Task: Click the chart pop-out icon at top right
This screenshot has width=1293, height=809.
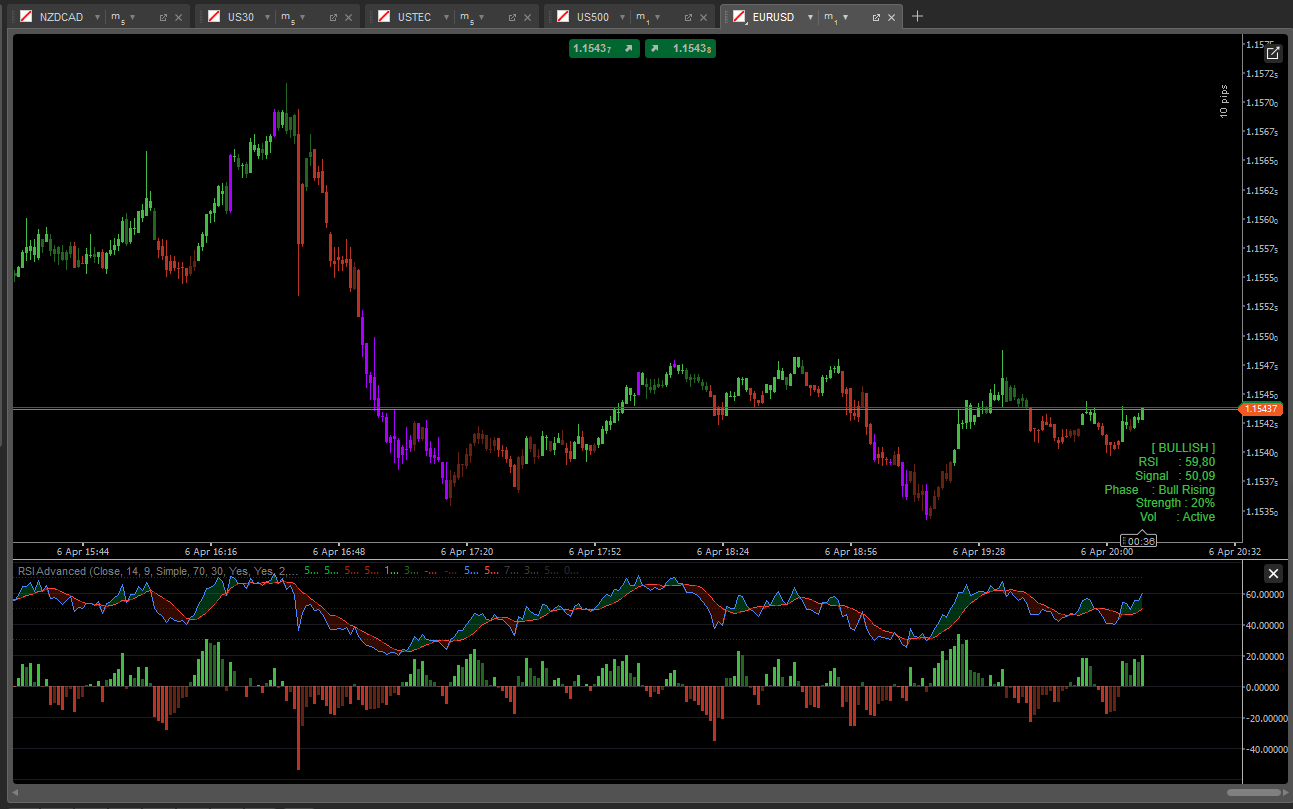Action: (x=1273, y=54)
